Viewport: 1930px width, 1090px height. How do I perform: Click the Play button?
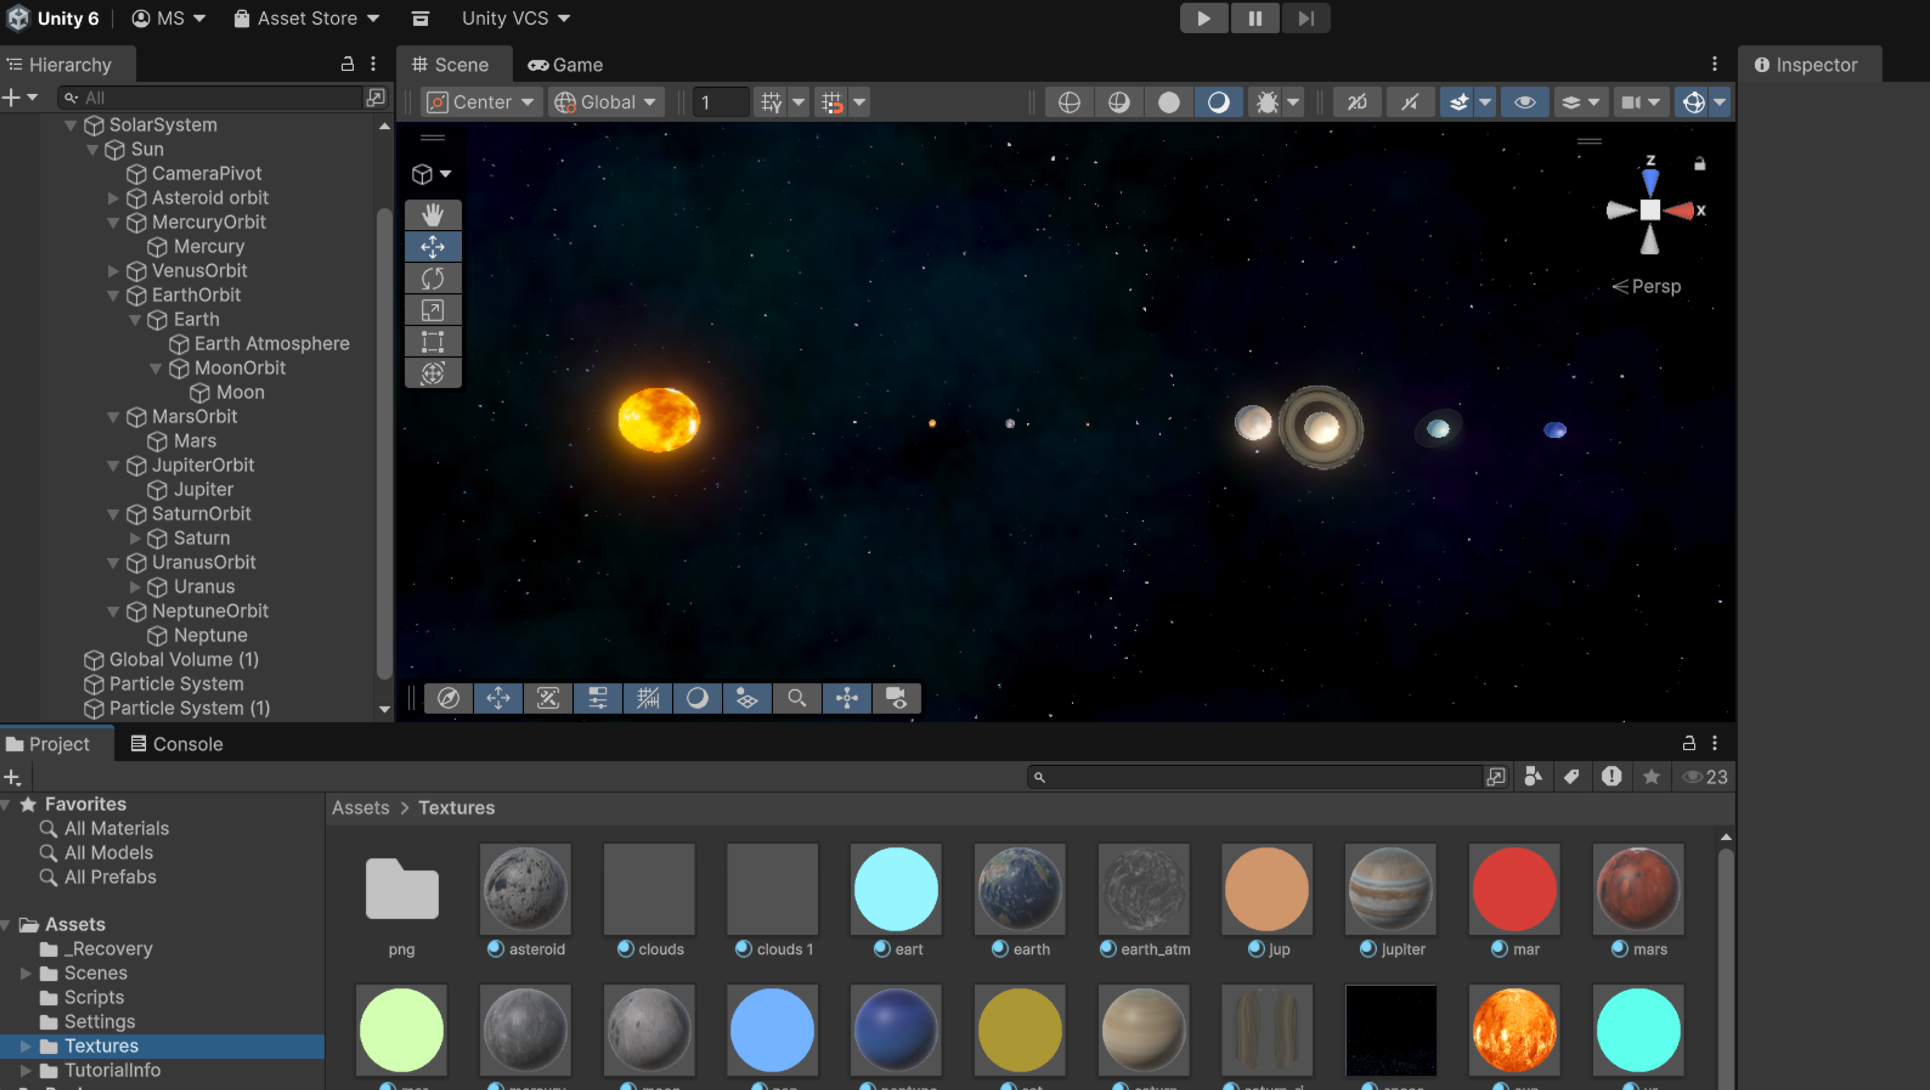(x=1203, y=18)
